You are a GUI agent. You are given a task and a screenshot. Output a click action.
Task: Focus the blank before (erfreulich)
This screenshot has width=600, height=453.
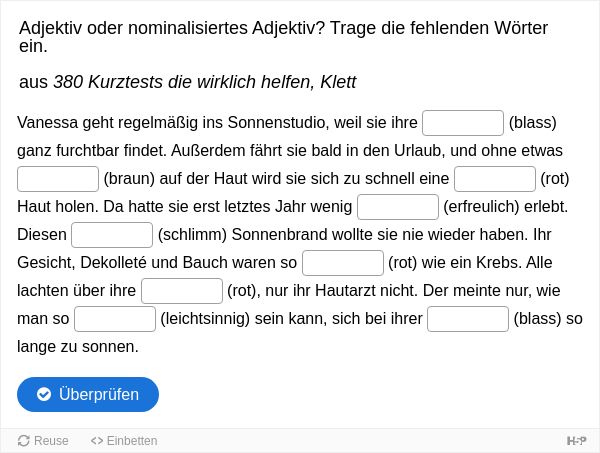[398, 207]
